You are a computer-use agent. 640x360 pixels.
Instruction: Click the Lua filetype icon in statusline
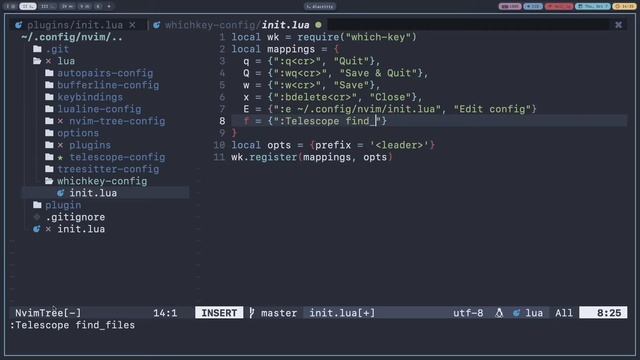pyautogui.click(x=517, y=313)
